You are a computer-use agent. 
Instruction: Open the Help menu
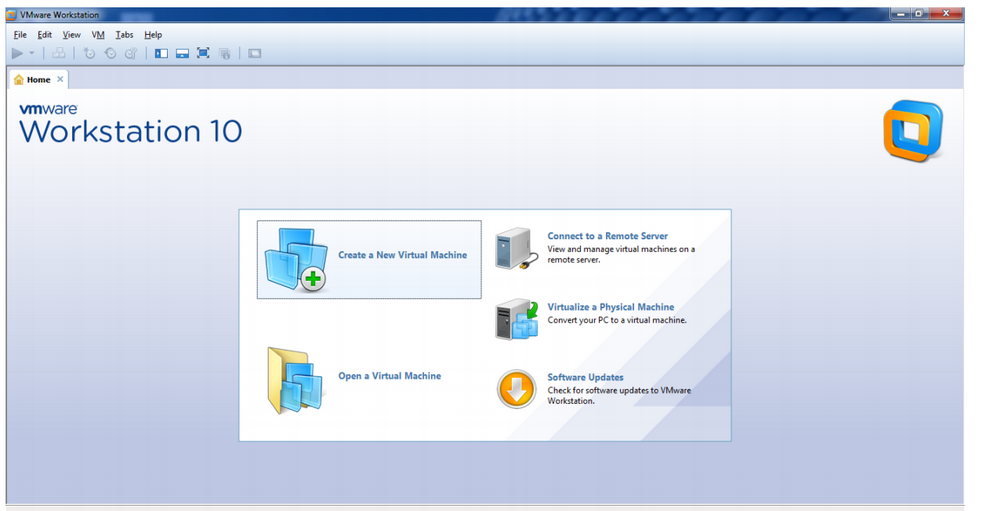point(152,35)
